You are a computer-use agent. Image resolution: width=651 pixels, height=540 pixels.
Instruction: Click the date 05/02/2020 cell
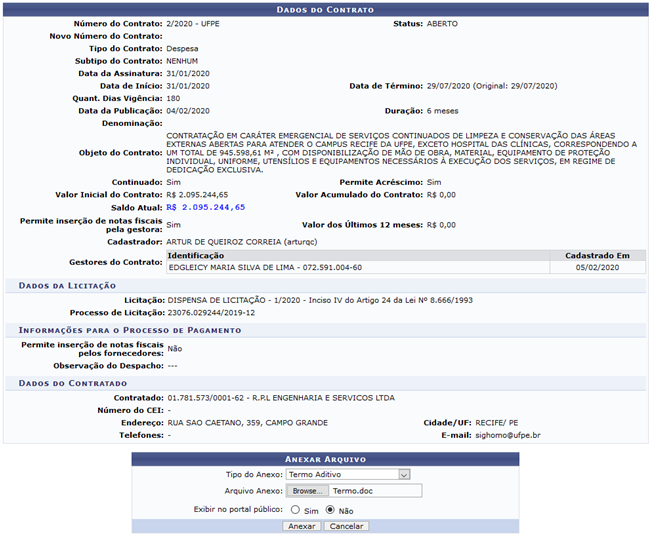(x=597, y=268)
